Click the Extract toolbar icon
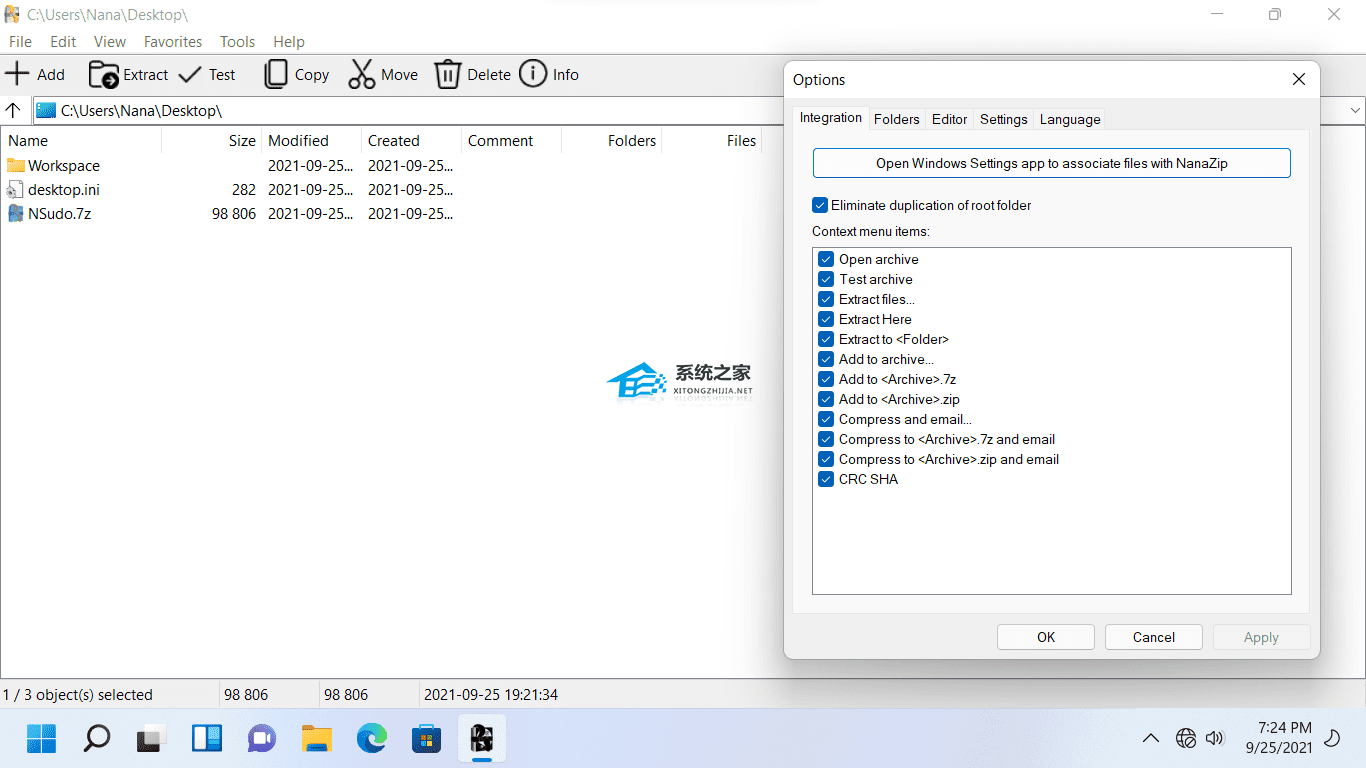Screen dimensions: 1366x768 [x=104, y=74]
